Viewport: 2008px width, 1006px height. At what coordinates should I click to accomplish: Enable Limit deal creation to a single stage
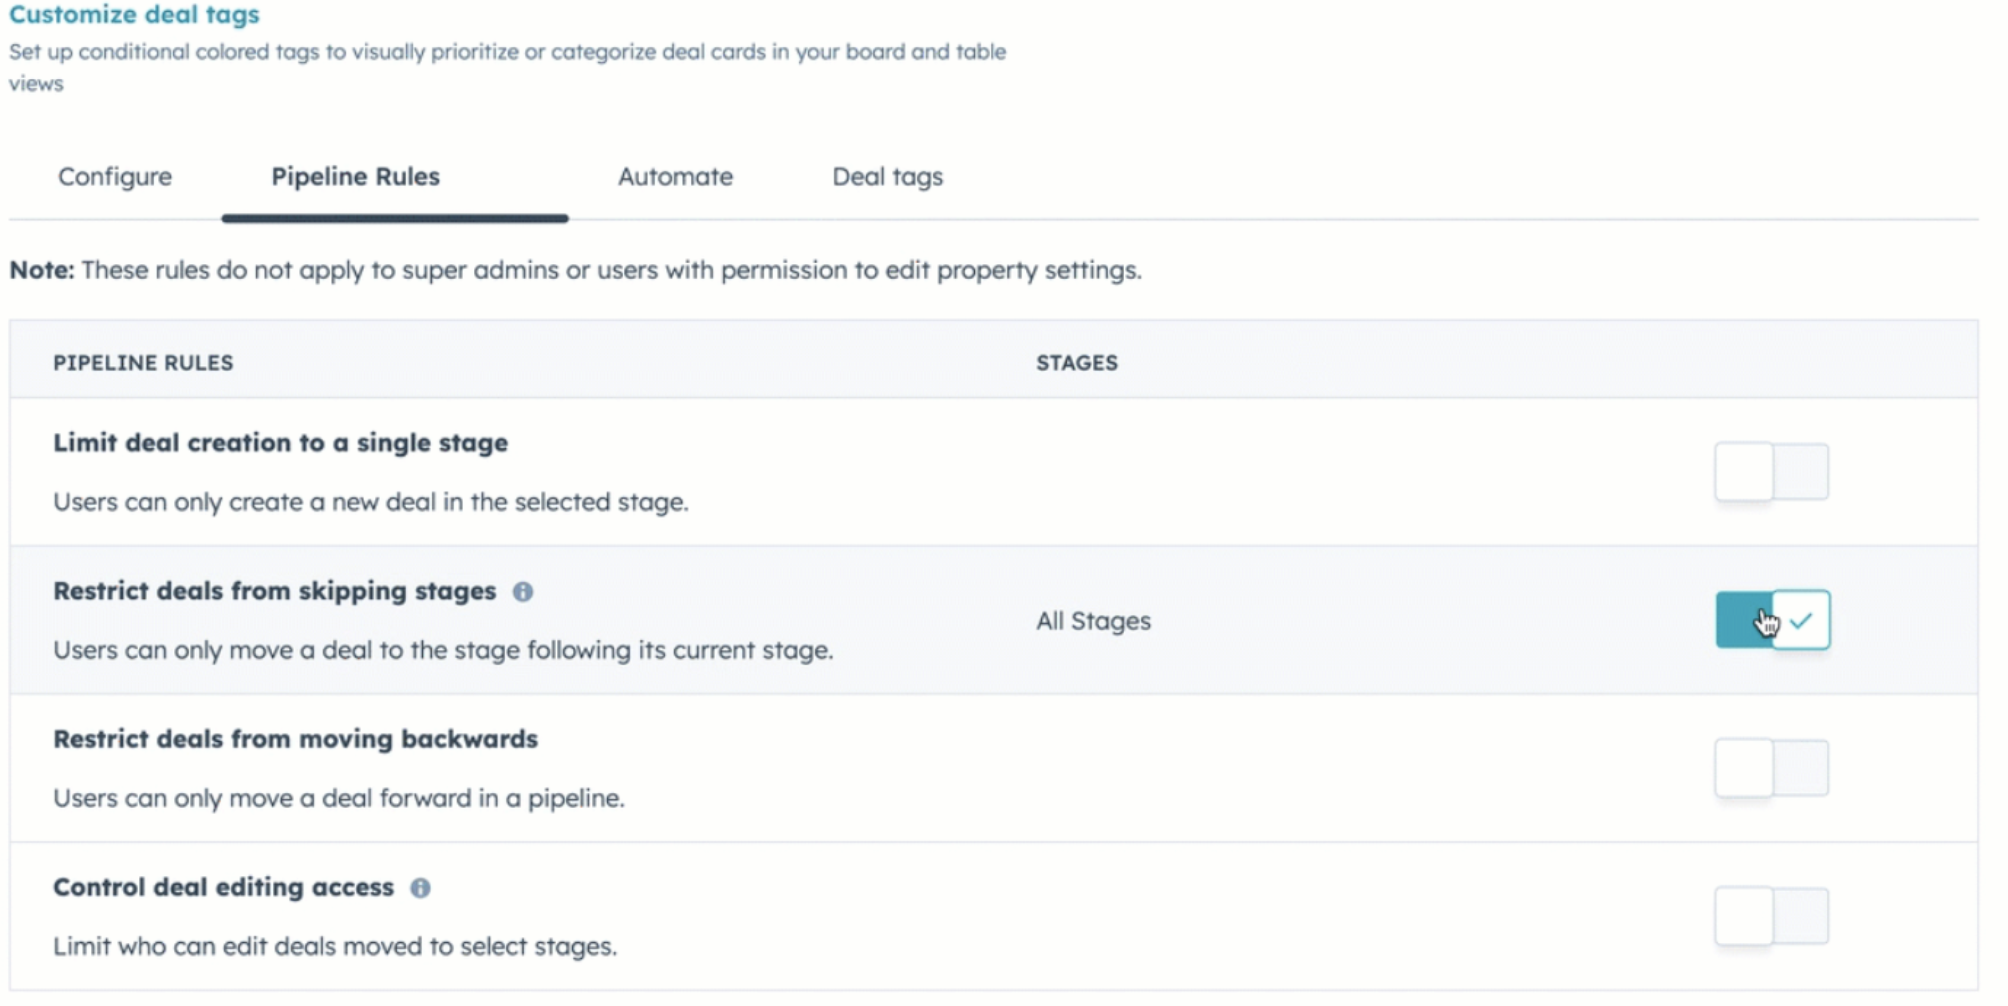[x=1772, y=471]
